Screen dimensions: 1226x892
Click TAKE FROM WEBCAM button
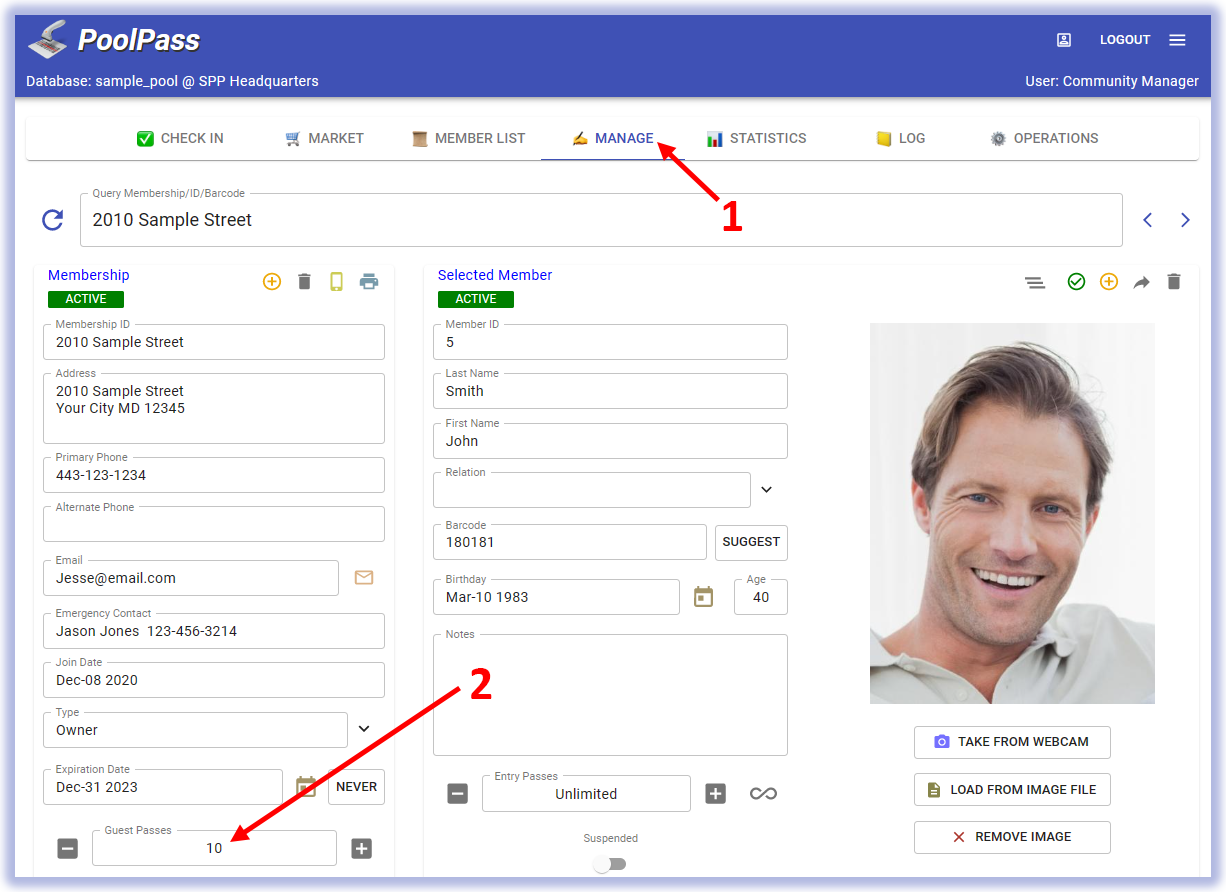[x=1012, y=742]
